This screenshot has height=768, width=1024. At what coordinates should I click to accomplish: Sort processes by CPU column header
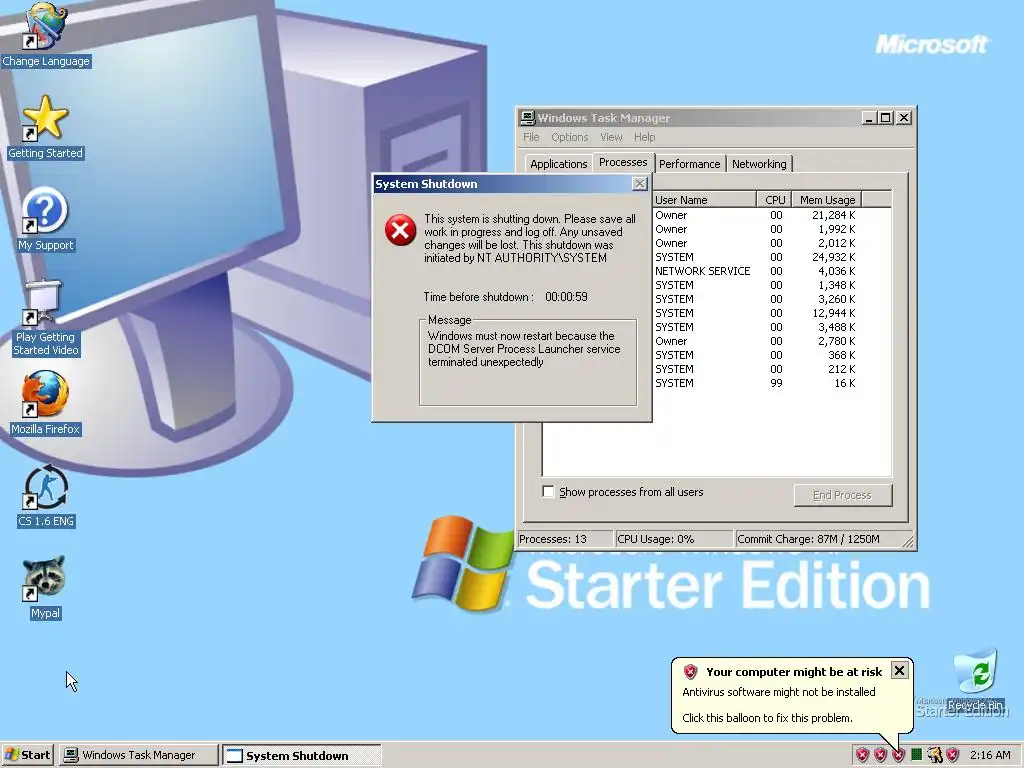[775, 200]
